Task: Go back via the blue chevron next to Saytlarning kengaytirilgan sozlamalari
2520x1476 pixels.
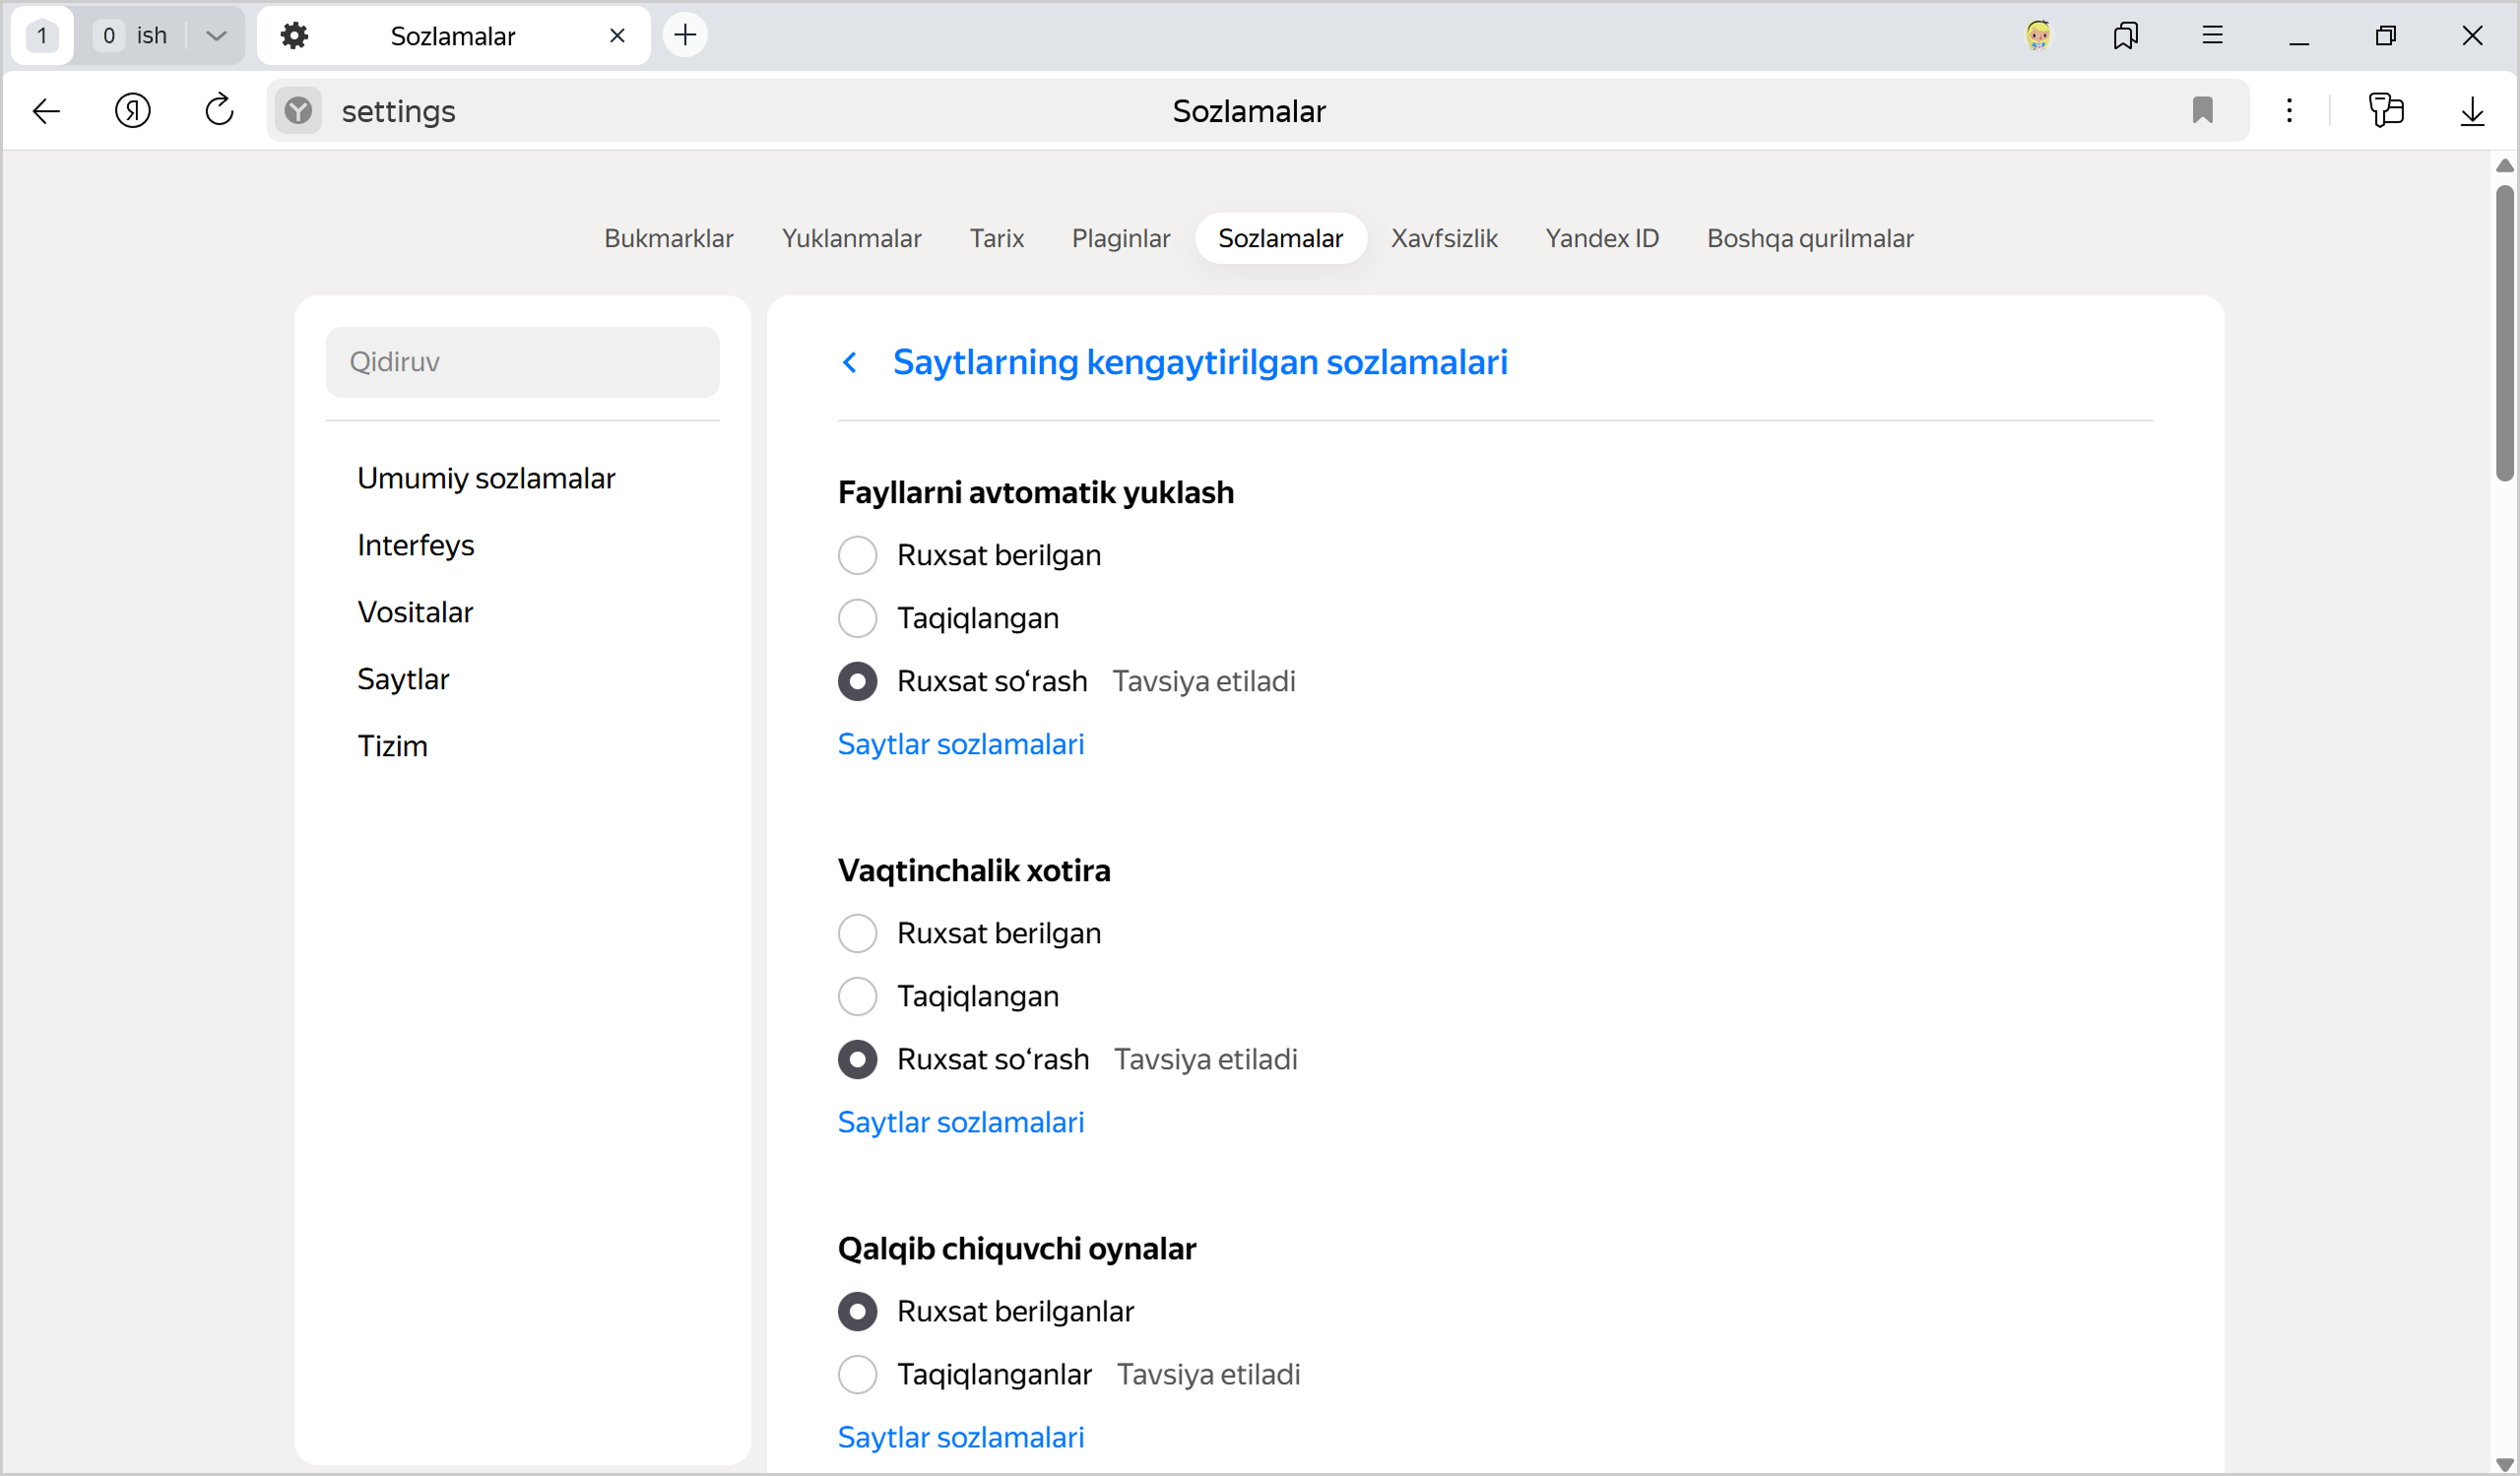Action: click(x=850, y=362)
